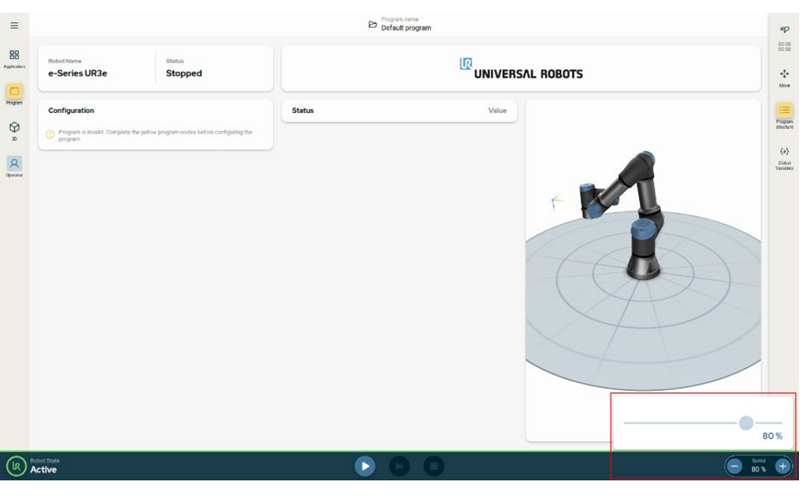This screenshot has width=800, height=500.
Task: Switch to the 3D view icon
Action: click(x=14, y=130)
